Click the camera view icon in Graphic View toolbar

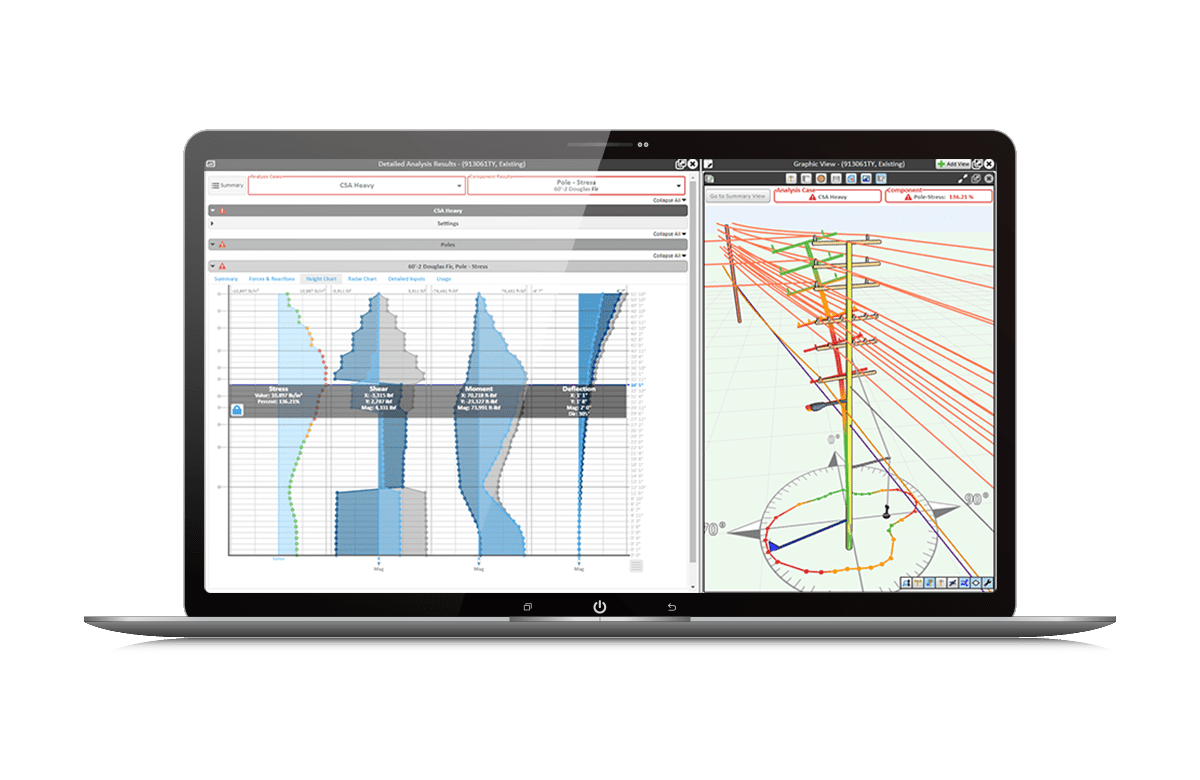pos(850,178)
